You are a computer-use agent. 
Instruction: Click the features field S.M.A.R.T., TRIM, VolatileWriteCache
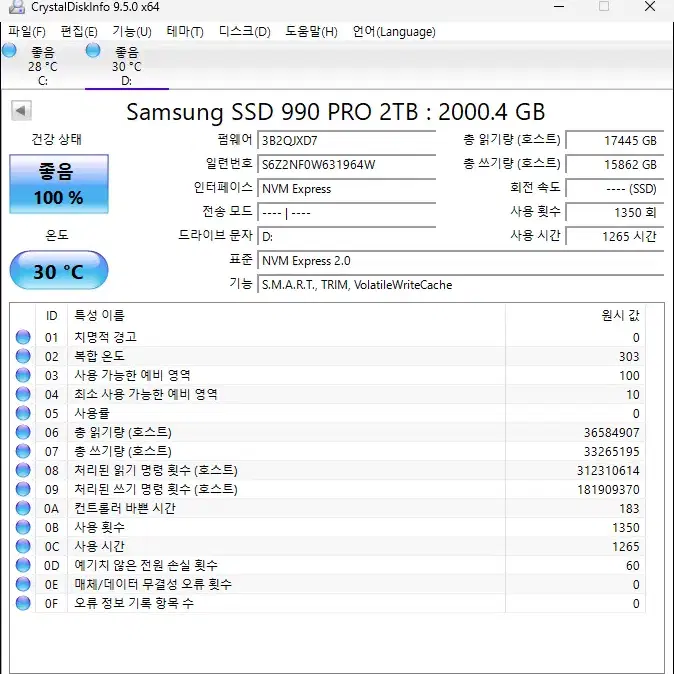click(x=460, y=285)
